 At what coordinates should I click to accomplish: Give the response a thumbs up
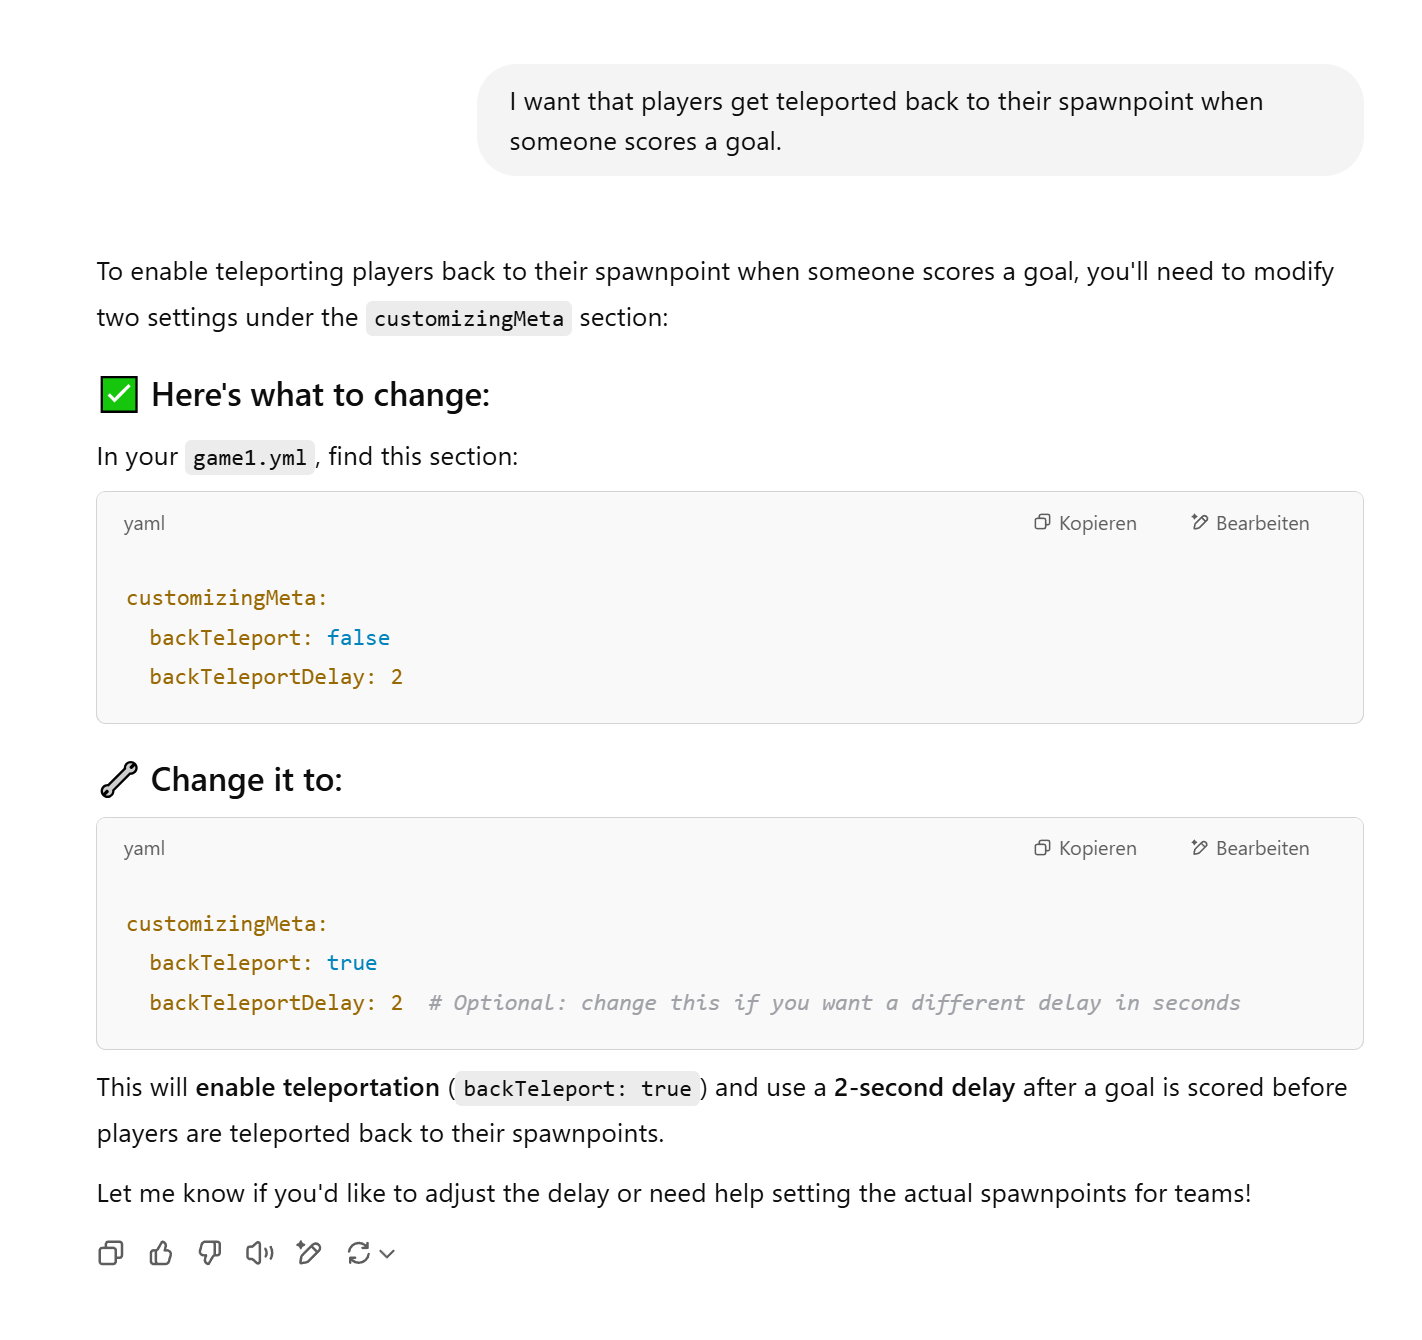tap(160, 1253)
